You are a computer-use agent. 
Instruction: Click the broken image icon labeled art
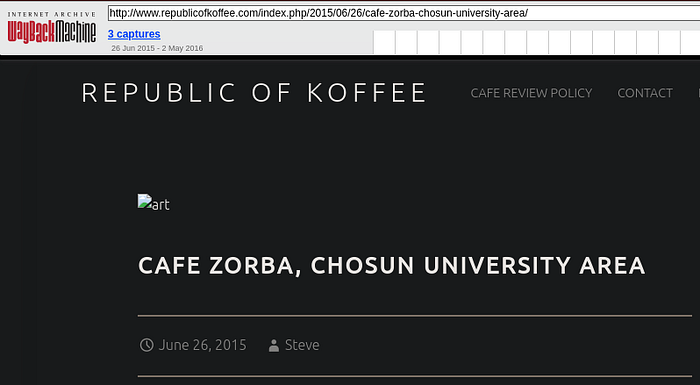pyautogui.click(x=144, y=201)
